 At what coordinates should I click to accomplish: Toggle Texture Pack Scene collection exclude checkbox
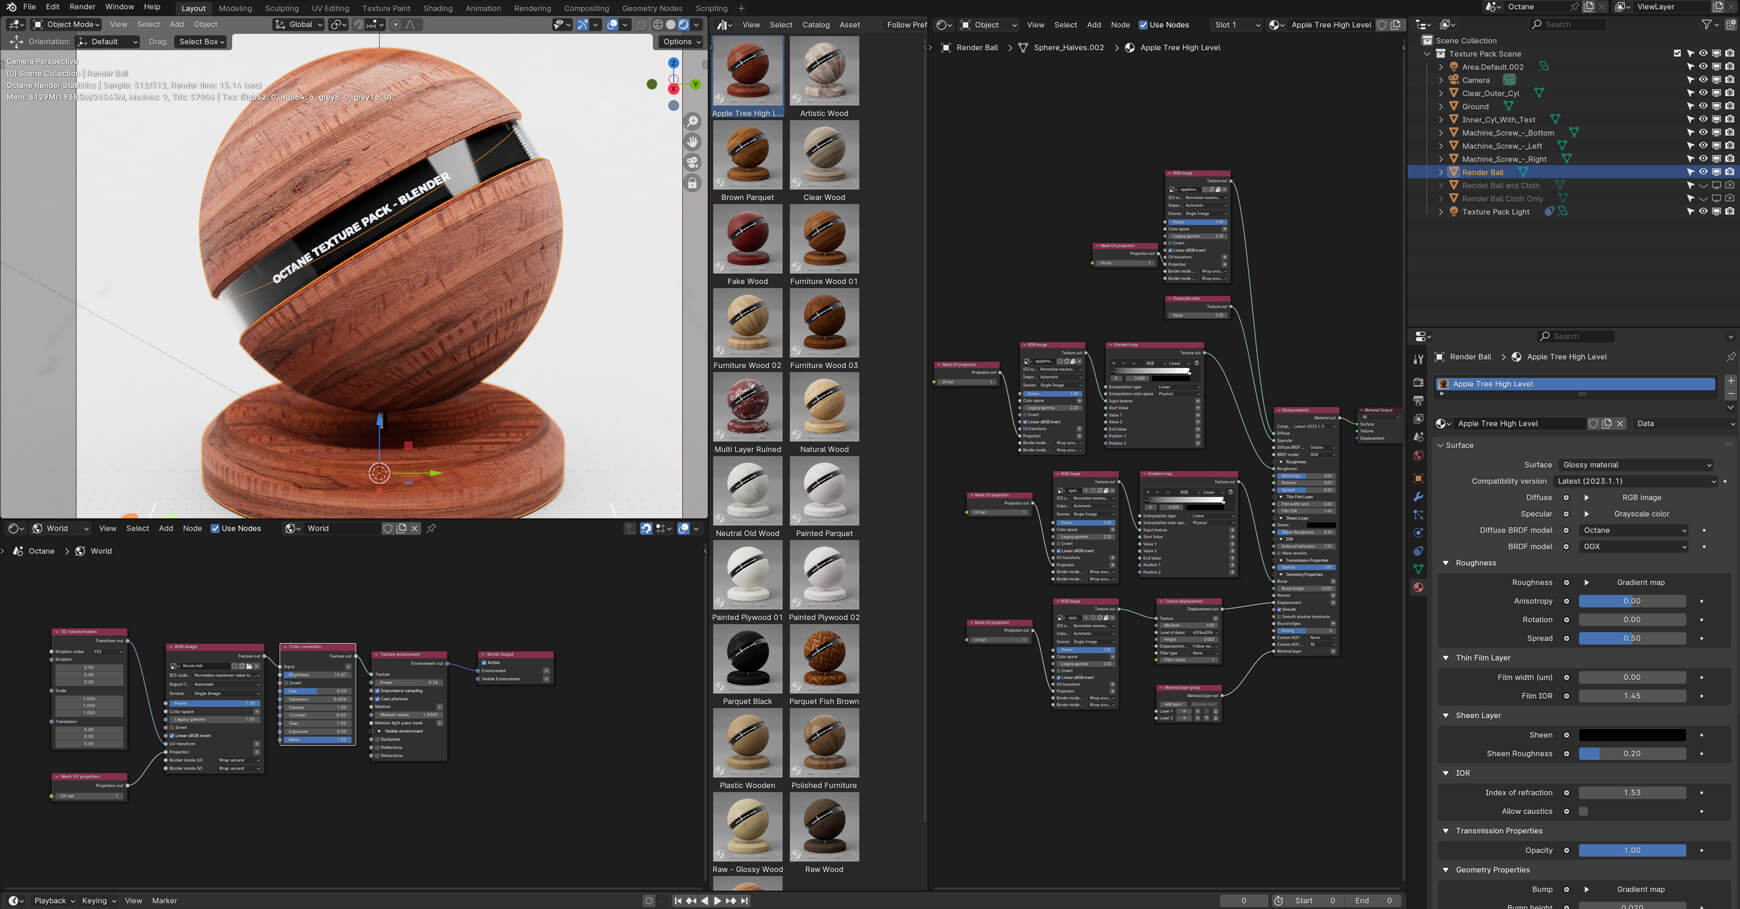click(1677, 54)
